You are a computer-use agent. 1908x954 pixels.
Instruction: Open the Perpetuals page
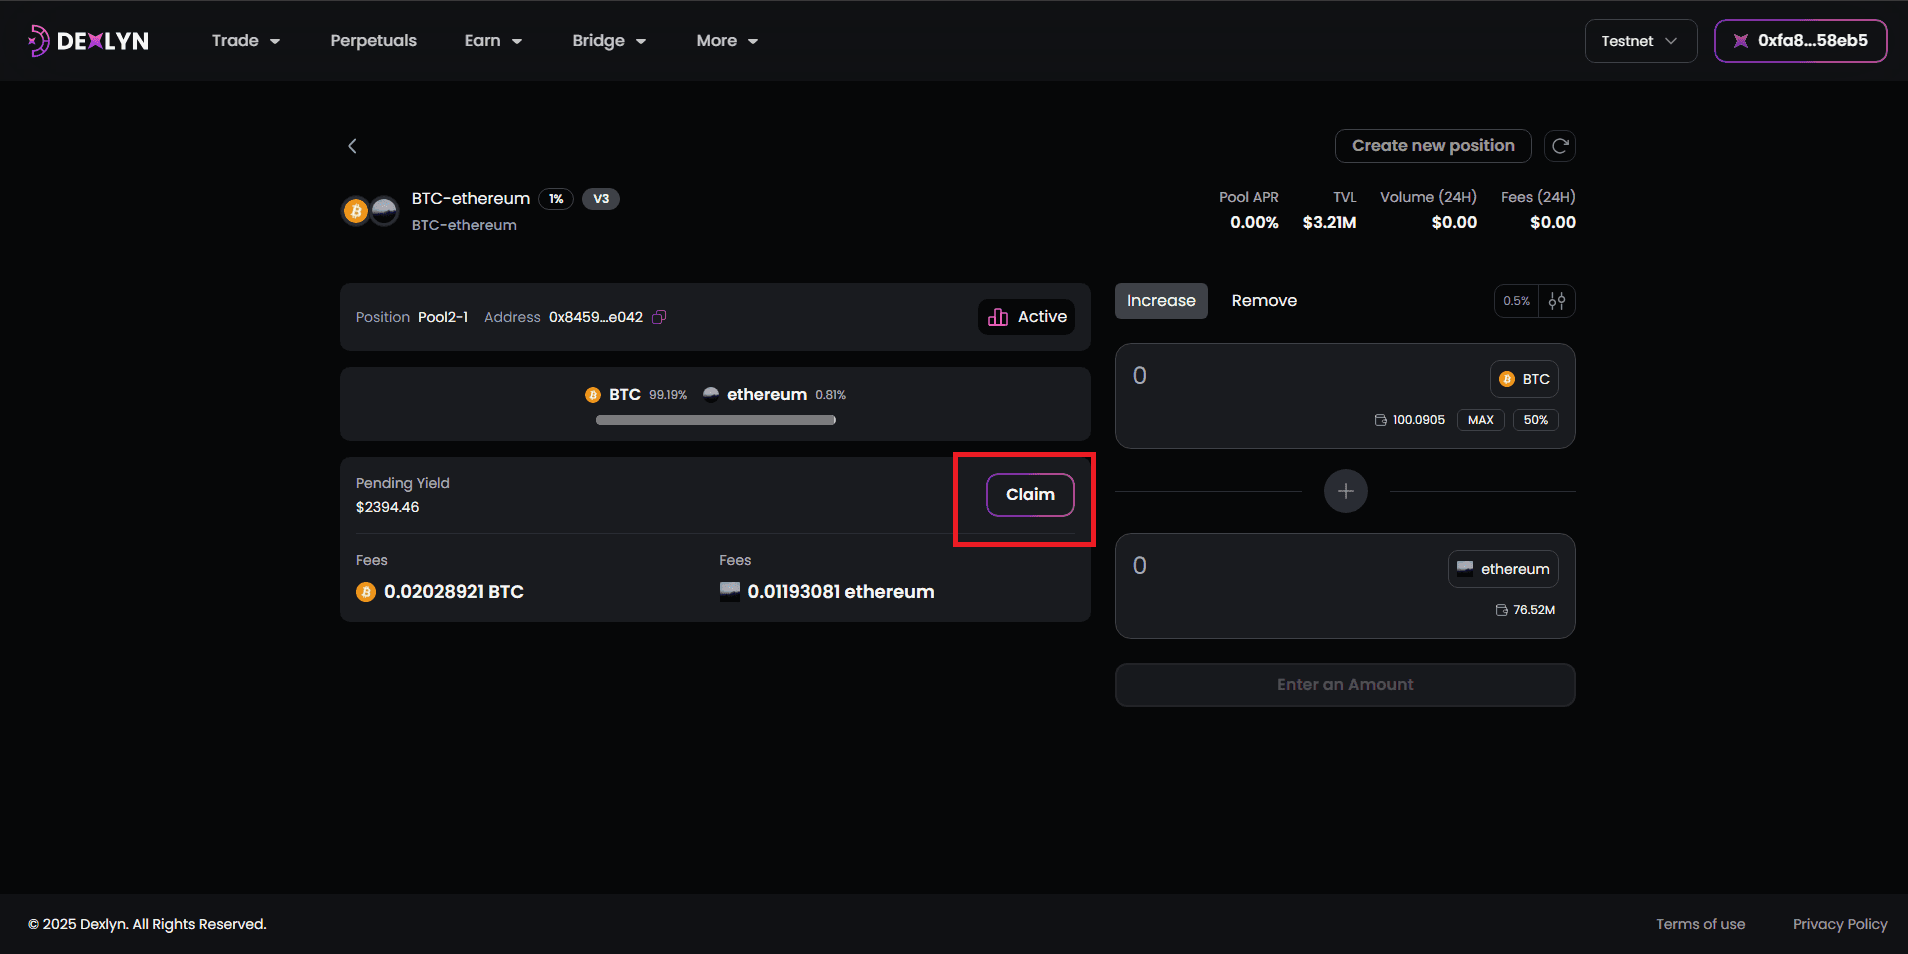(x=373, y=41)
